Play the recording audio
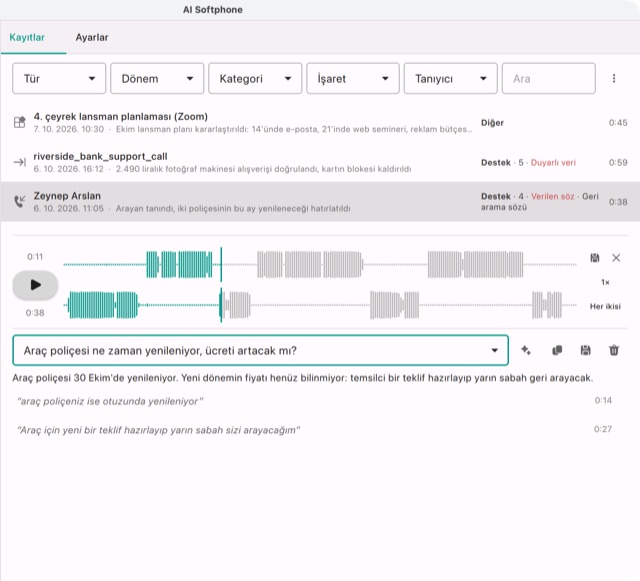This screenshot has width=640, height=581. pos(36,285)
